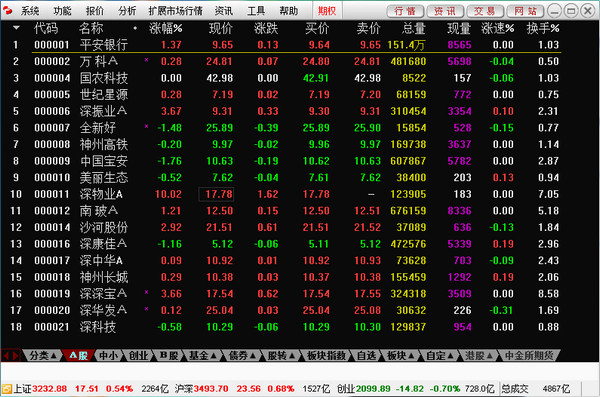This screenshot has height=397, width=600.
Task: Open the 分析 menu
Action: pyautogui.click(x=127, y=11)
